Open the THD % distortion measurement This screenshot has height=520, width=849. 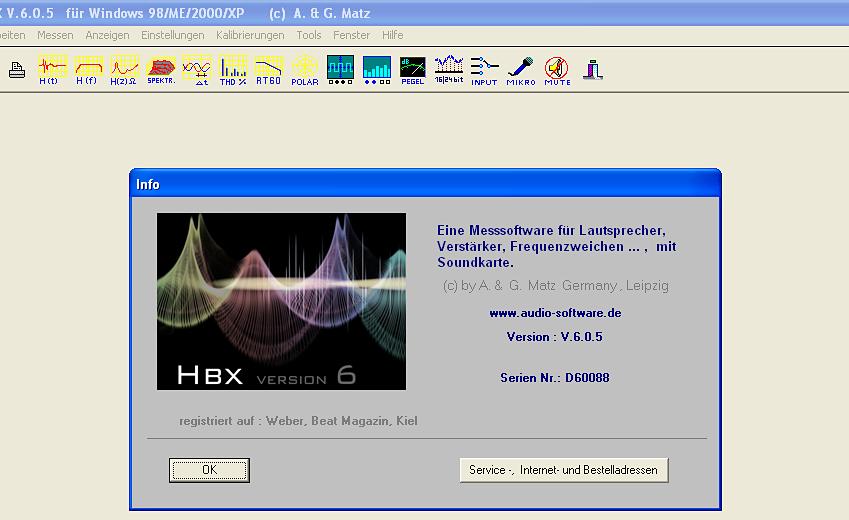233,70
